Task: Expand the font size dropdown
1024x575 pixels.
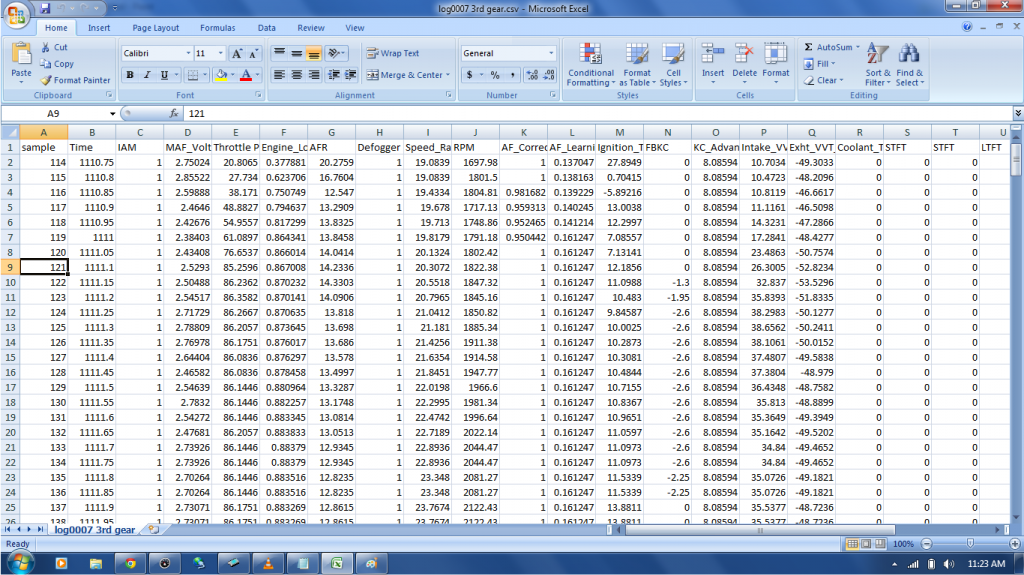Action: [220, 53]
